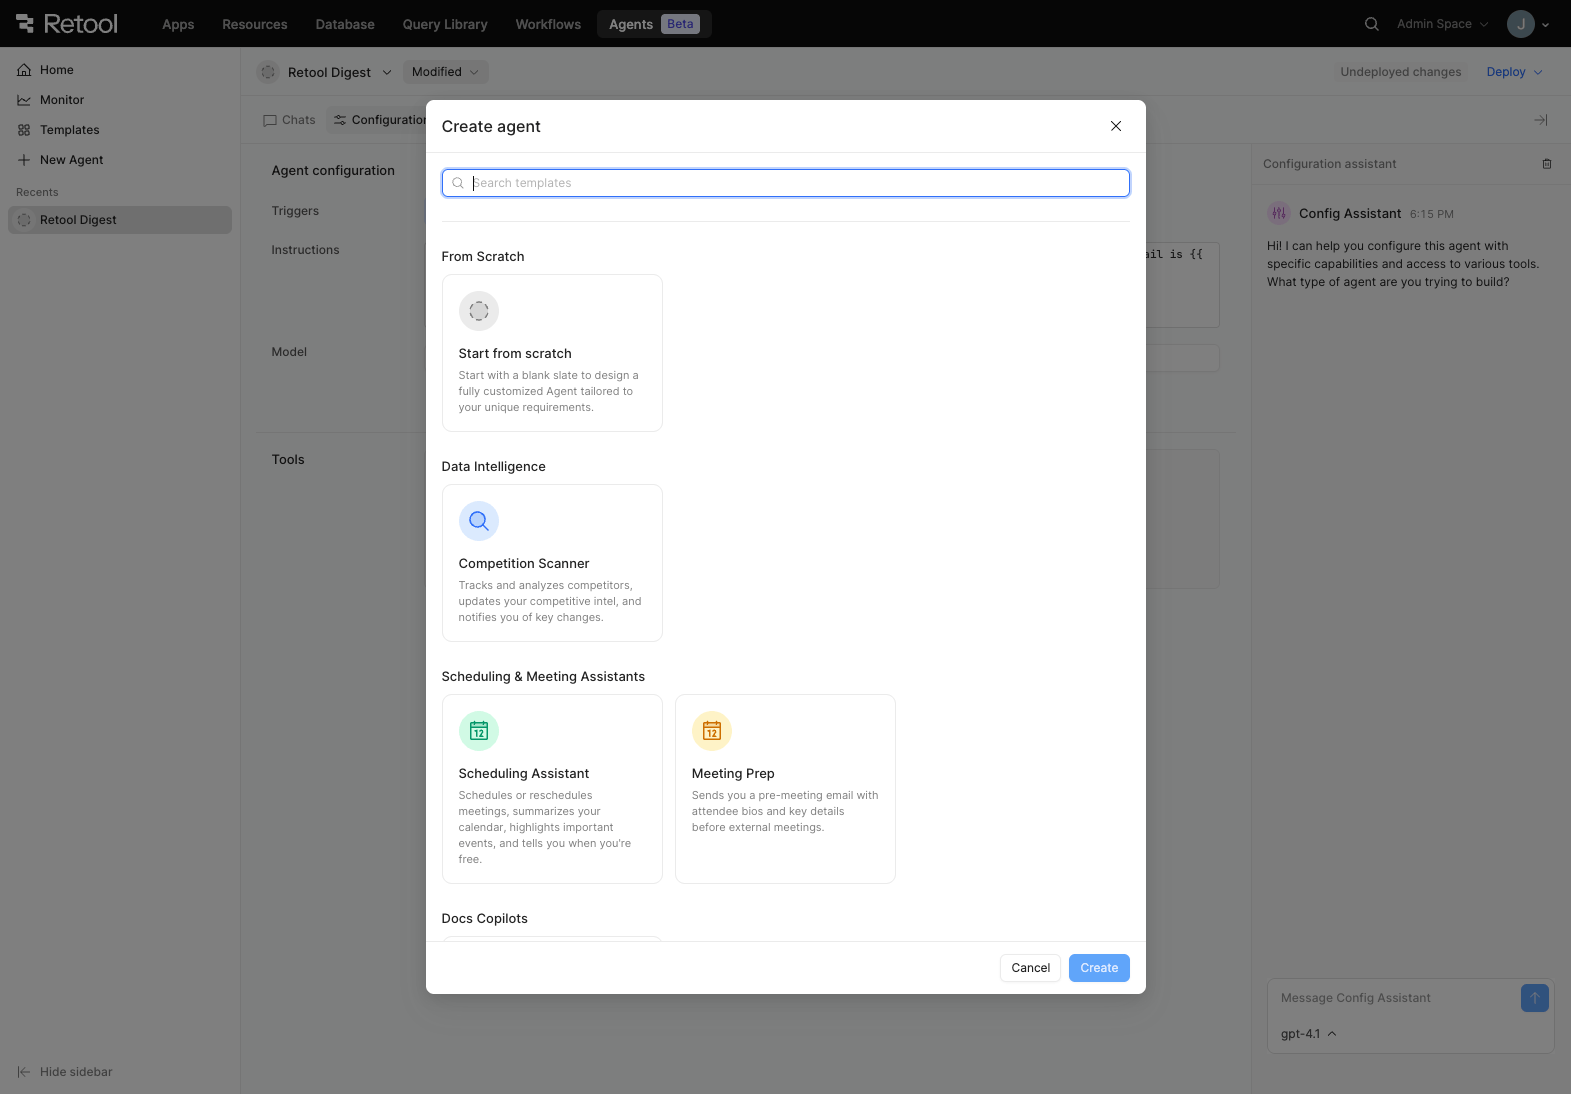Click the Data Intelligence category heading

click(x=493, y=467)
